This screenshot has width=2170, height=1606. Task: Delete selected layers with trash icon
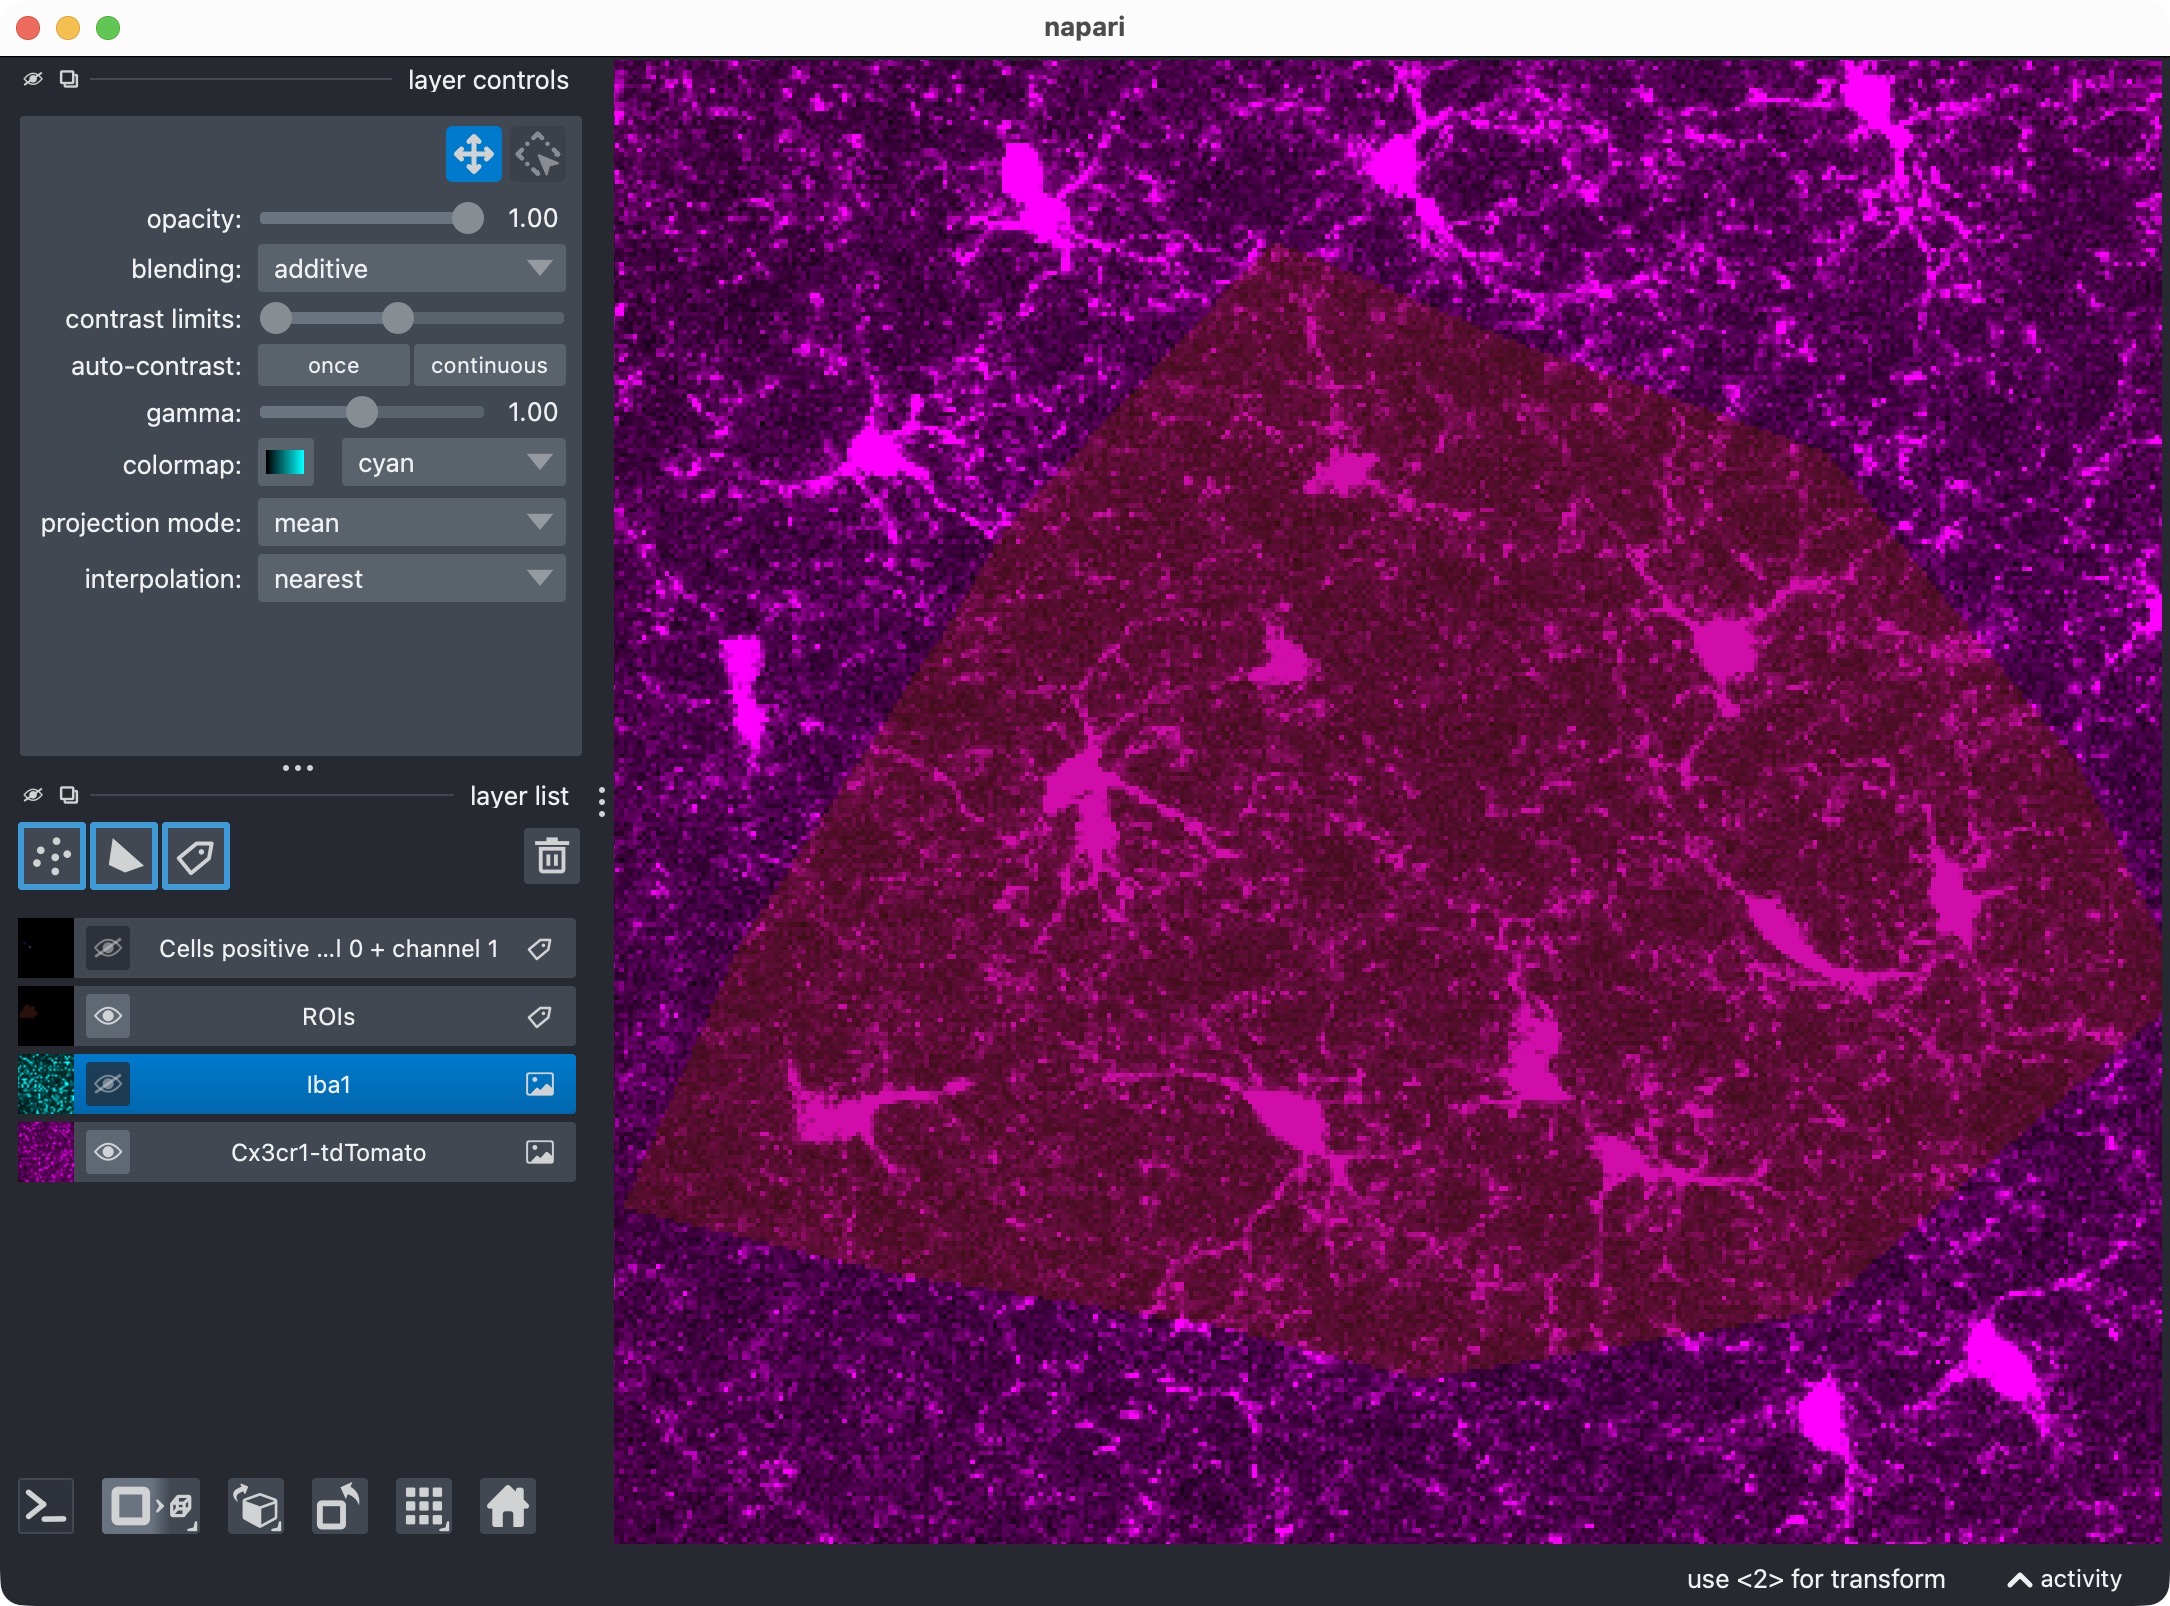pos(551,856)
